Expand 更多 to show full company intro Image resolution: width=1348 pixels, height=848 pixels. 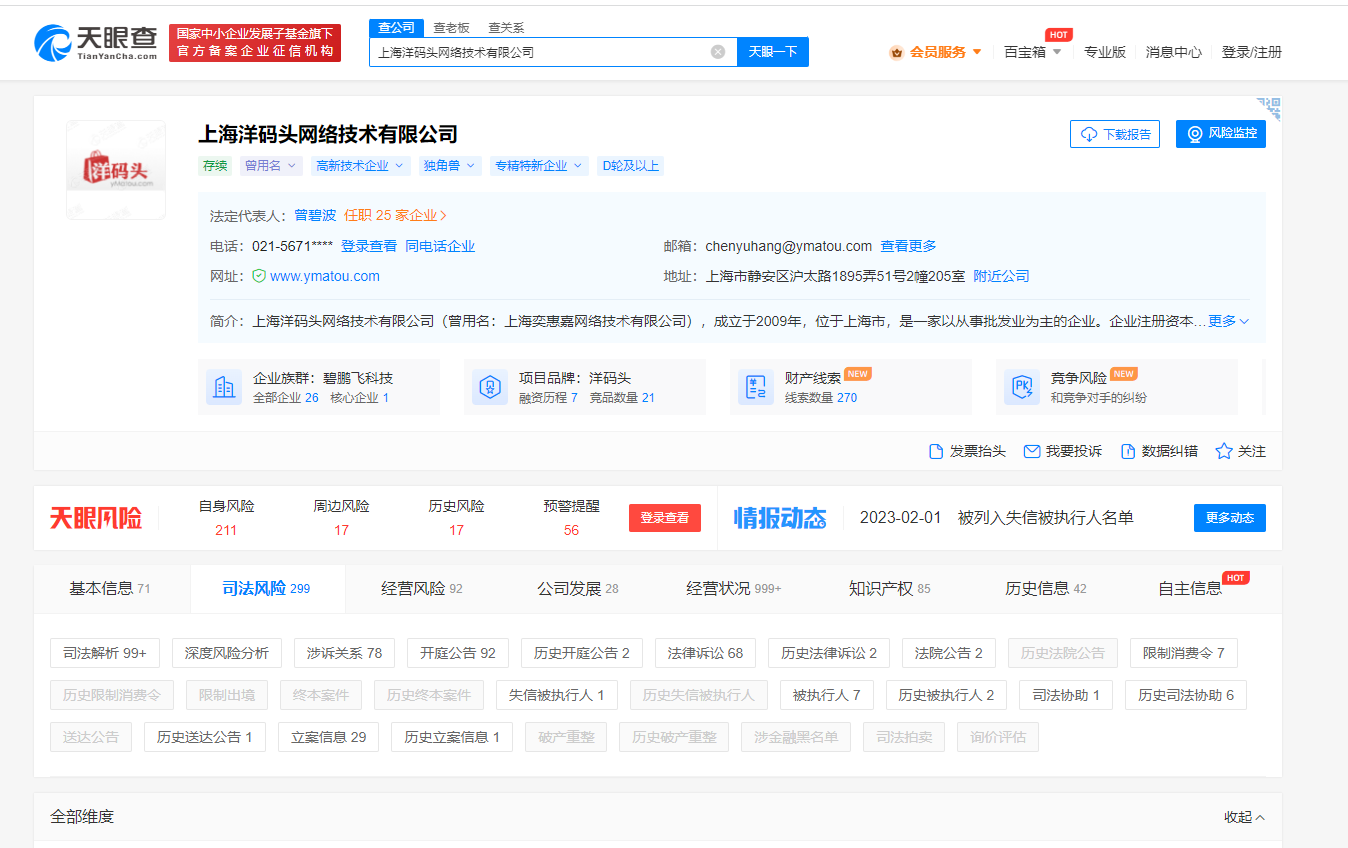1228,321
